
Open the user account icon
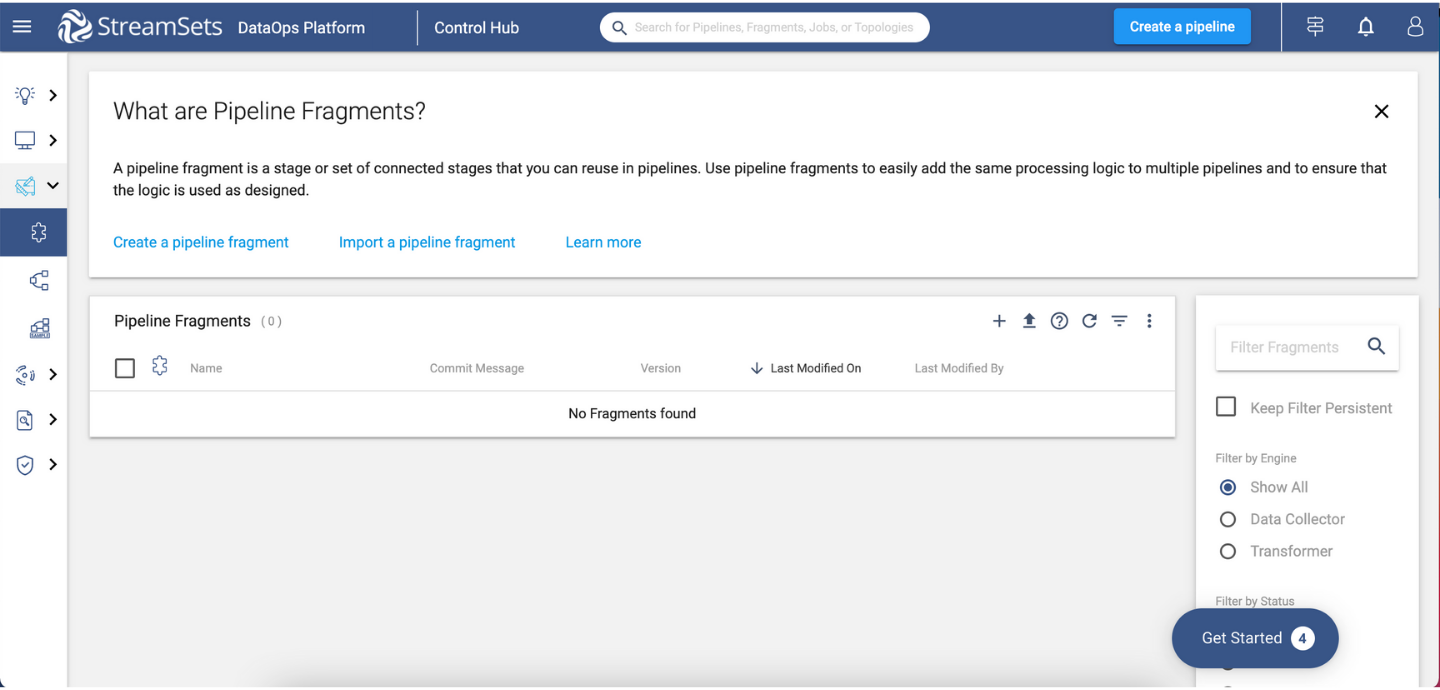pyautogui.click(x=1415, y=27)
